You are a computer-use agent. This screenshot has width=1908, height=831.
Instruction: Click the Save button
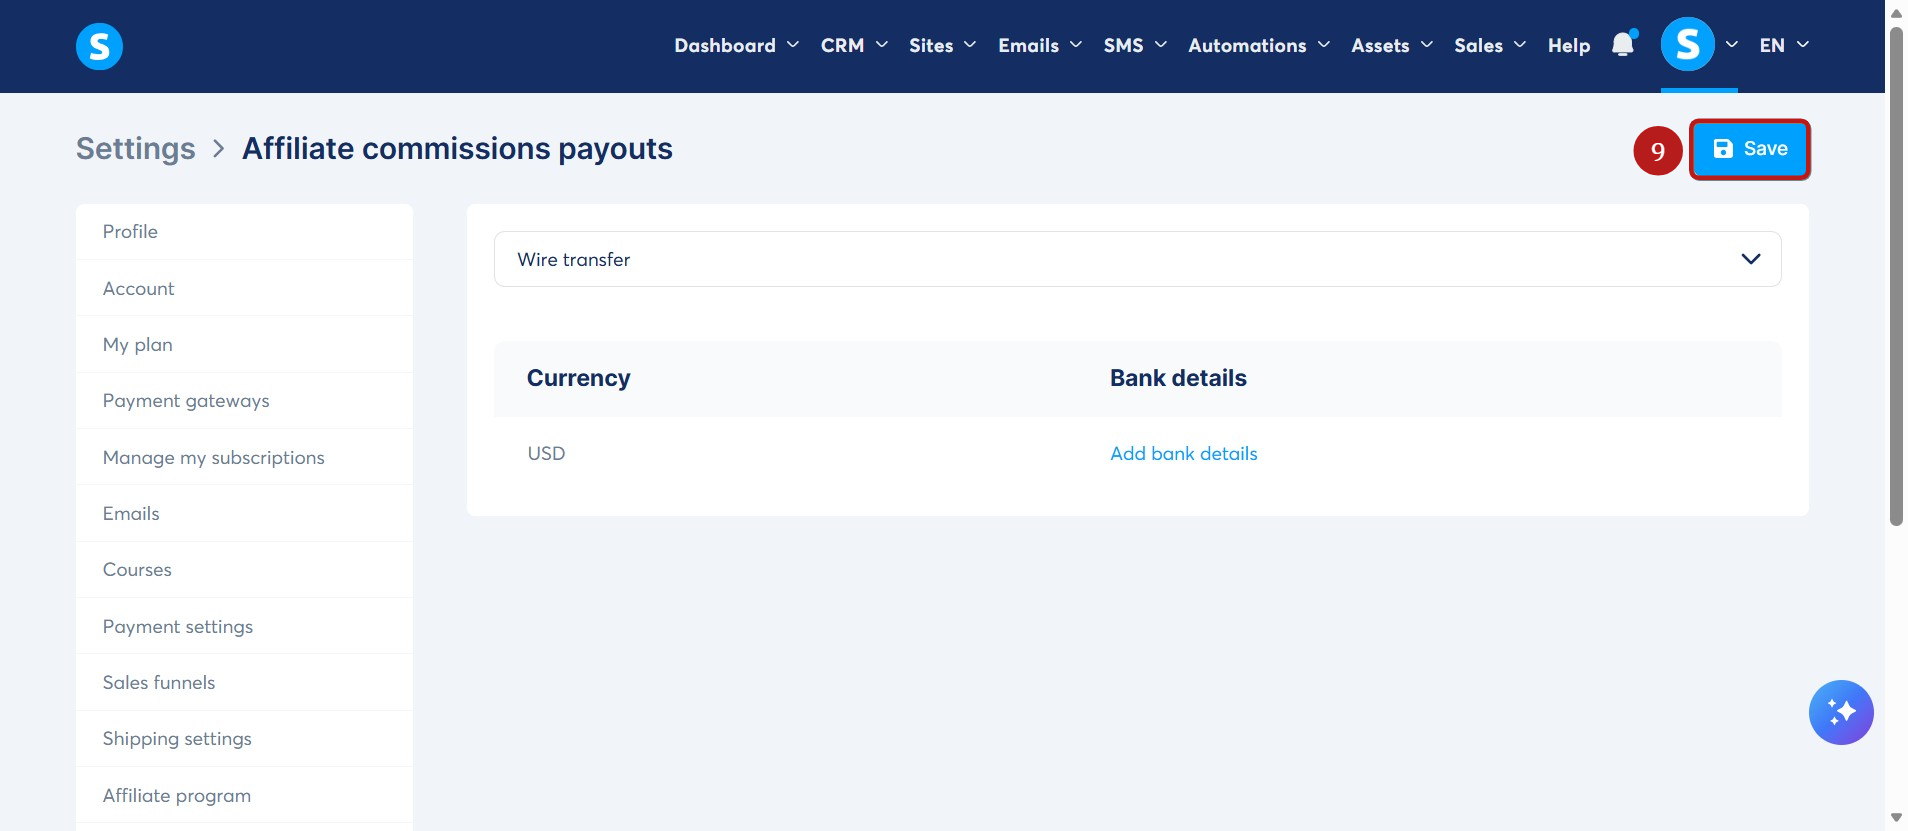(x=1749, y=149)
